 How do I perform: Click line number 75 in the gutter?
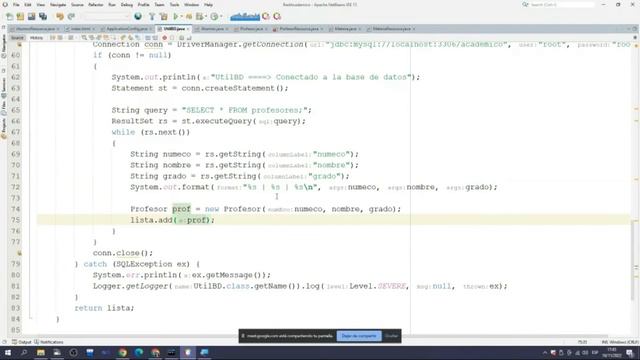pyautogui.click(x=16, y=220)
